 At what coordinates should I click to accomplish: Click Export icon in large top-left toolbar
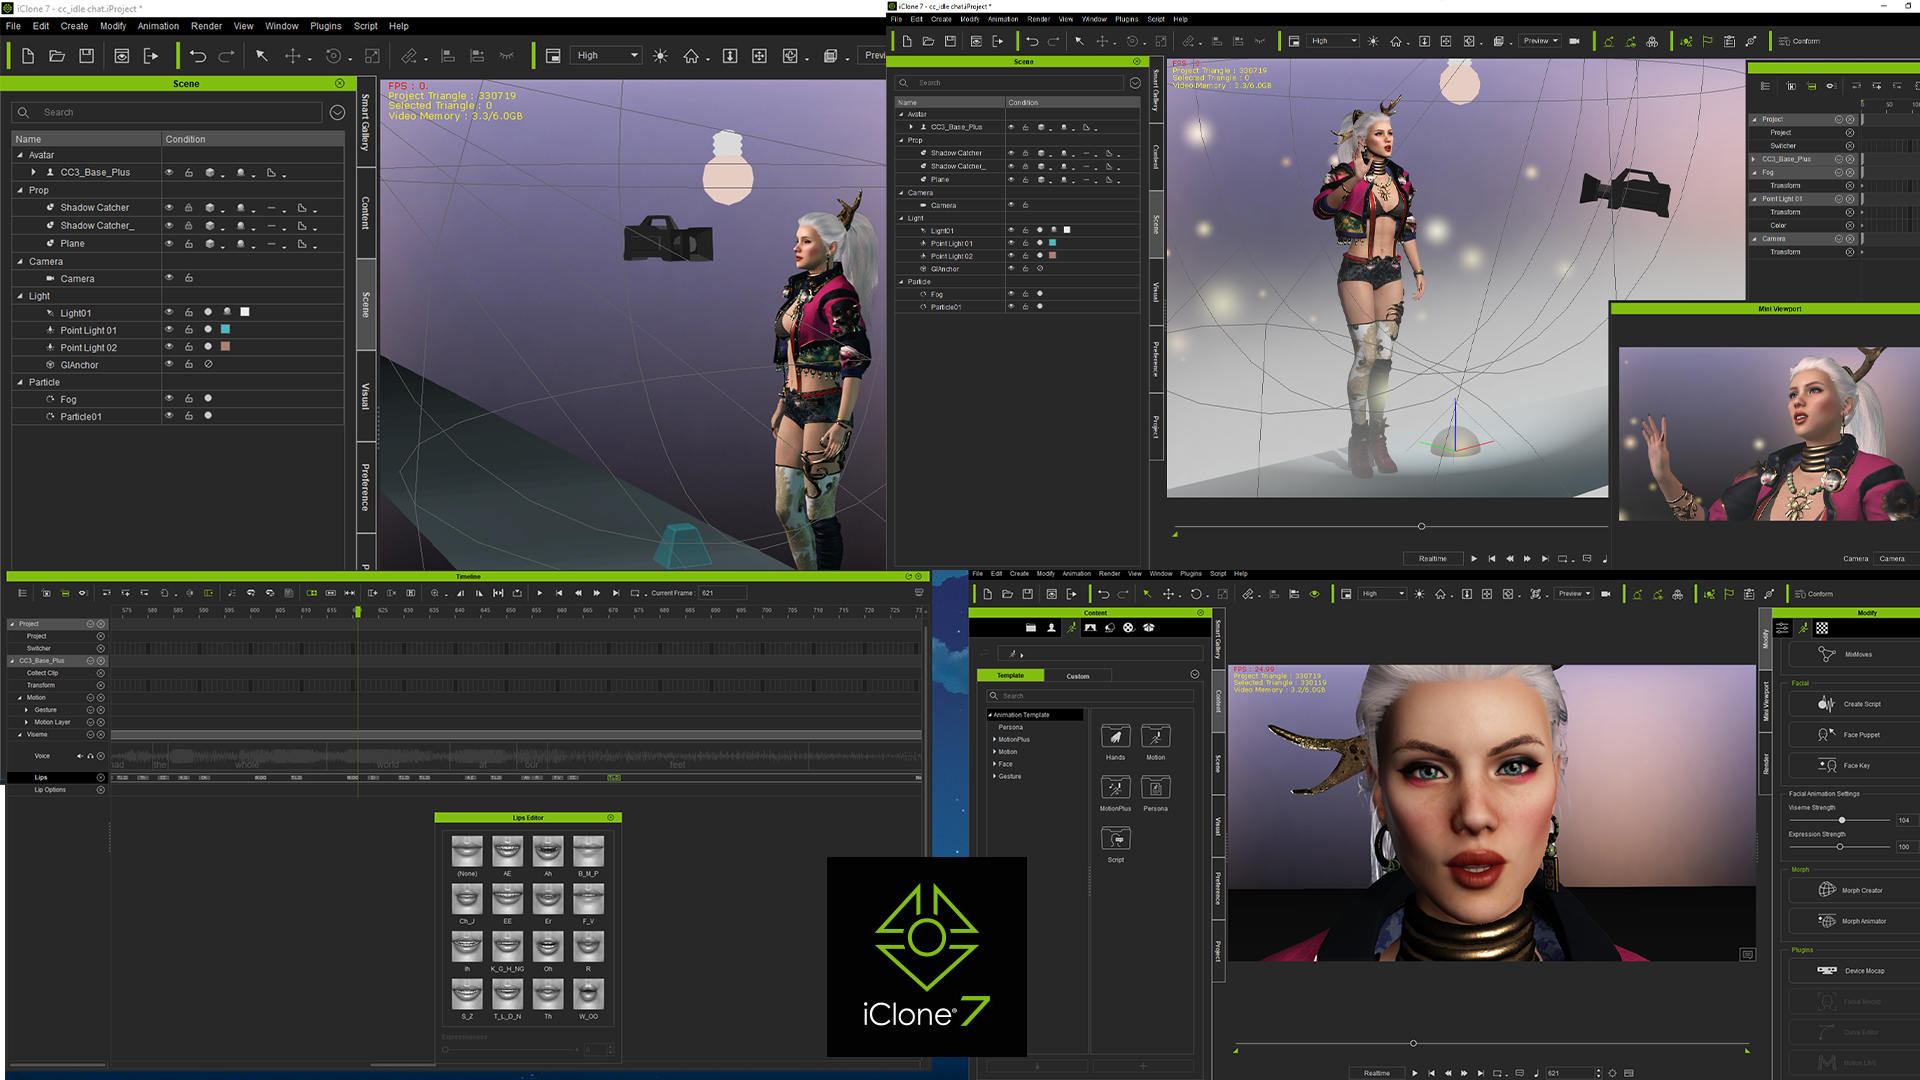(x=151, y=56)
